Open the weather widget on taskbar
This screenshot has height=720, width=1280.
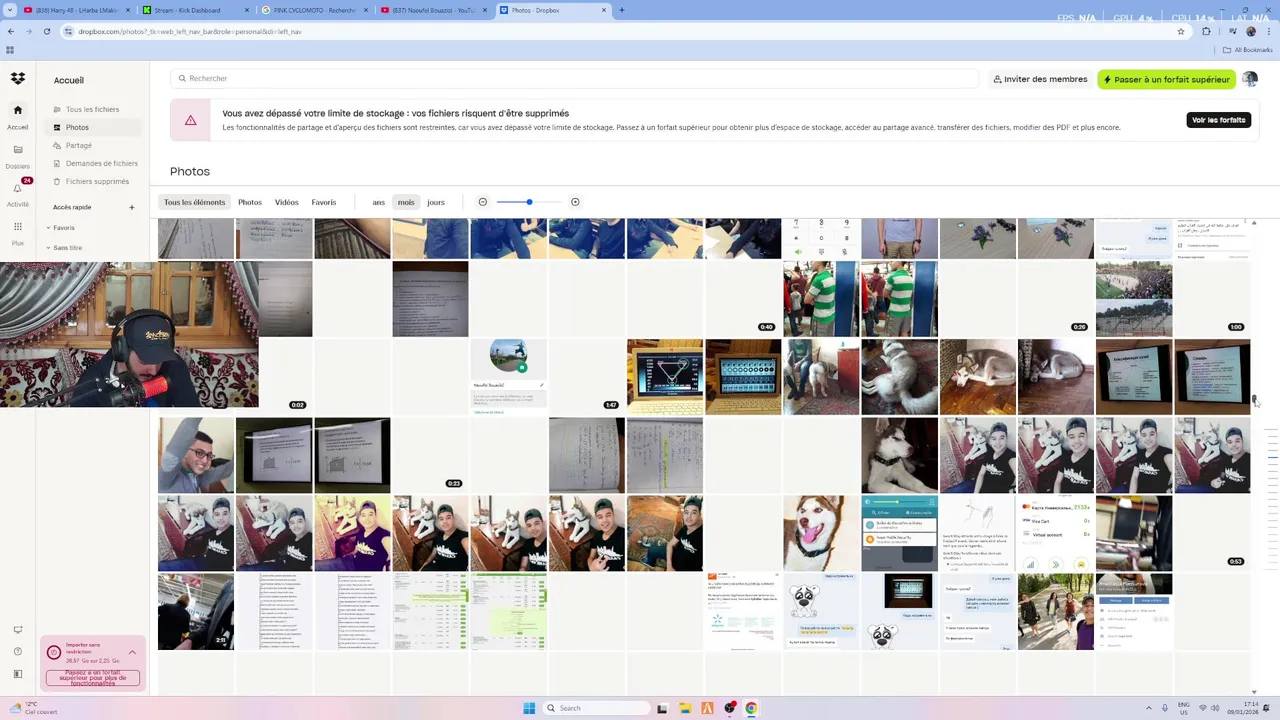click(33, 708)
